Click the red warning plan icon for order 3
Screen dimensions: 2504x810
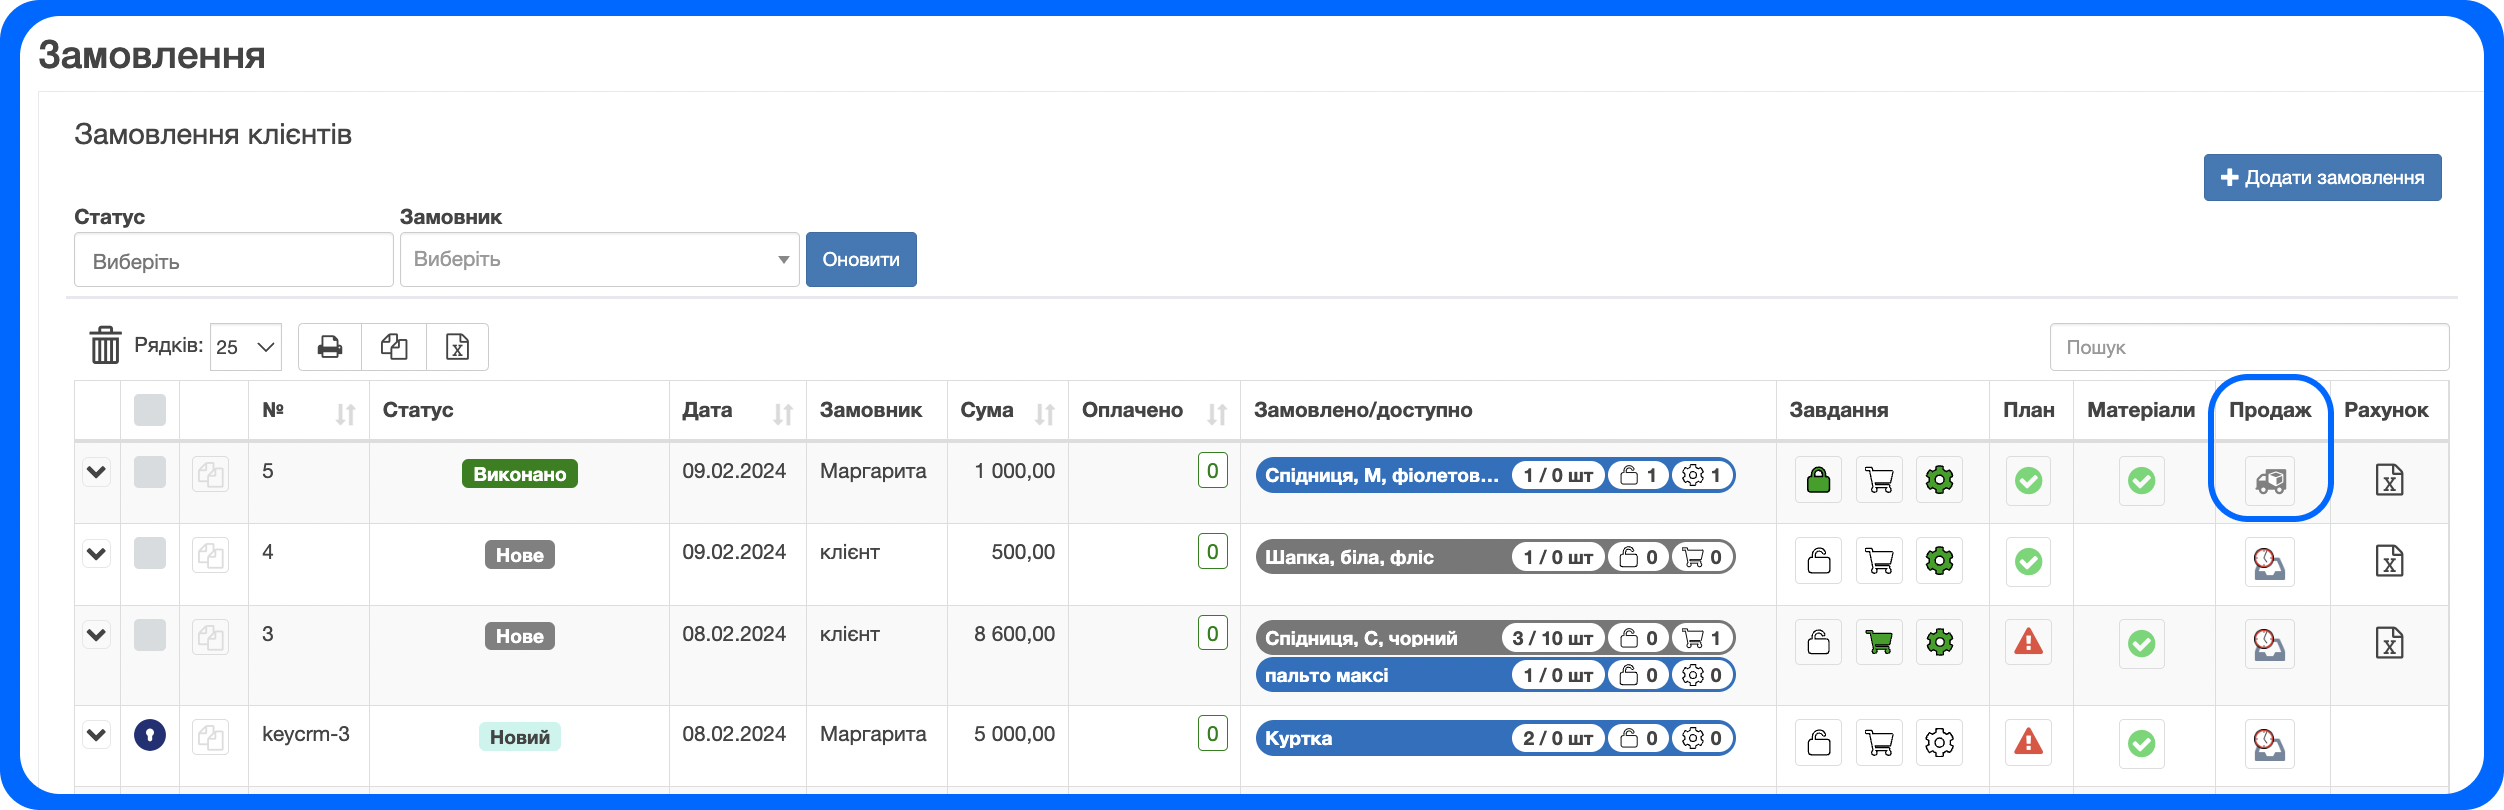(x=2028, y=642)
